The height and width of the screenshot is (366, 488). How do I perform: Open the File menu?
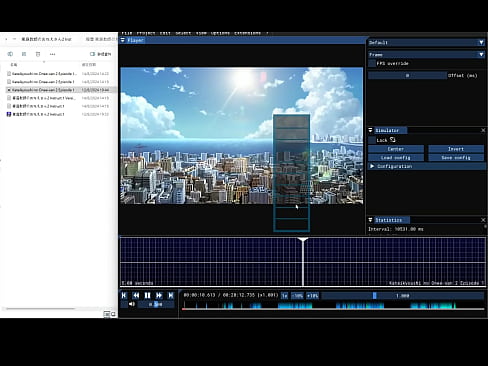click(x=126, y=33)
